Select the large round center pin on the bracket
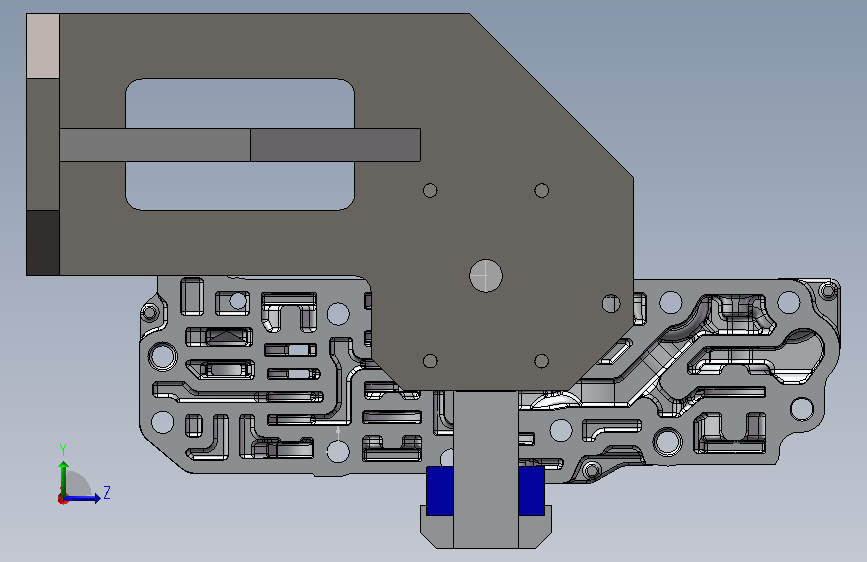867x562 pixels. (486, 275)
